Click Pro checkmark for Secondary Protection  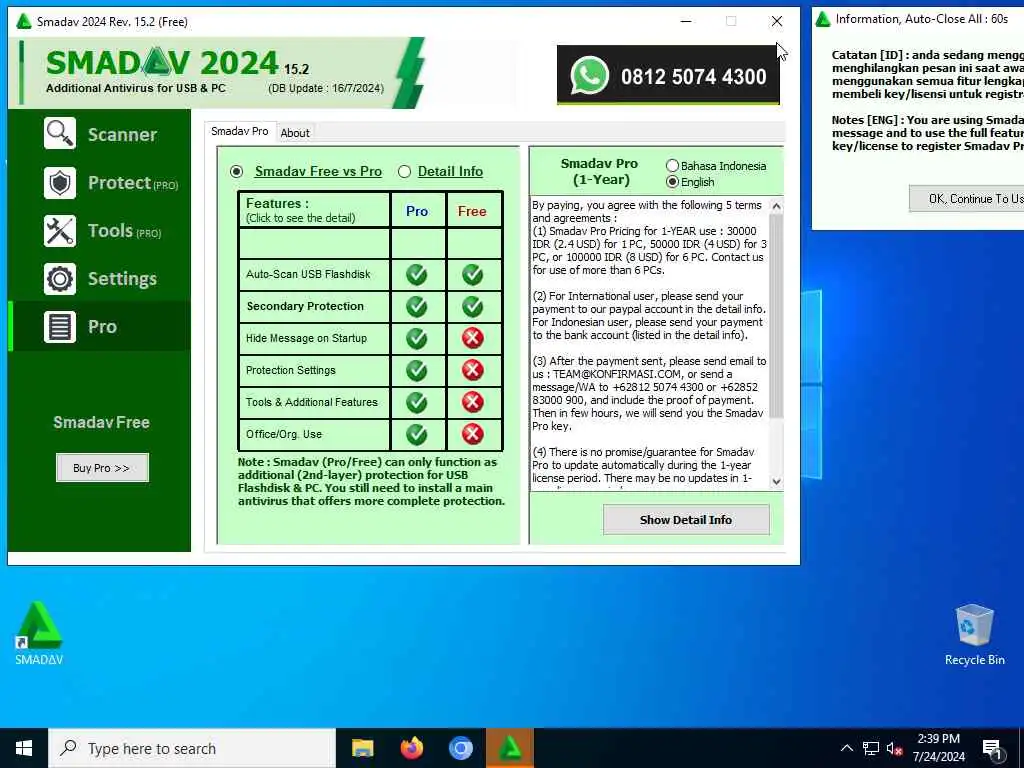417,306
